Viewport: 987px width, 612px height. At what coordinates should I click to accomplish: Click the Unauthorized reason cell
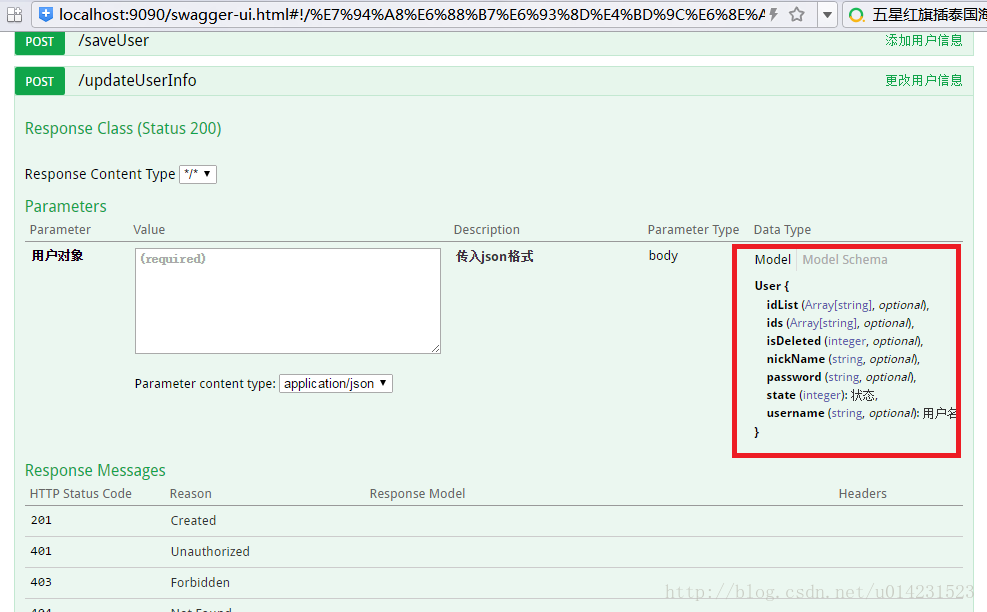[x=210, y=552]
